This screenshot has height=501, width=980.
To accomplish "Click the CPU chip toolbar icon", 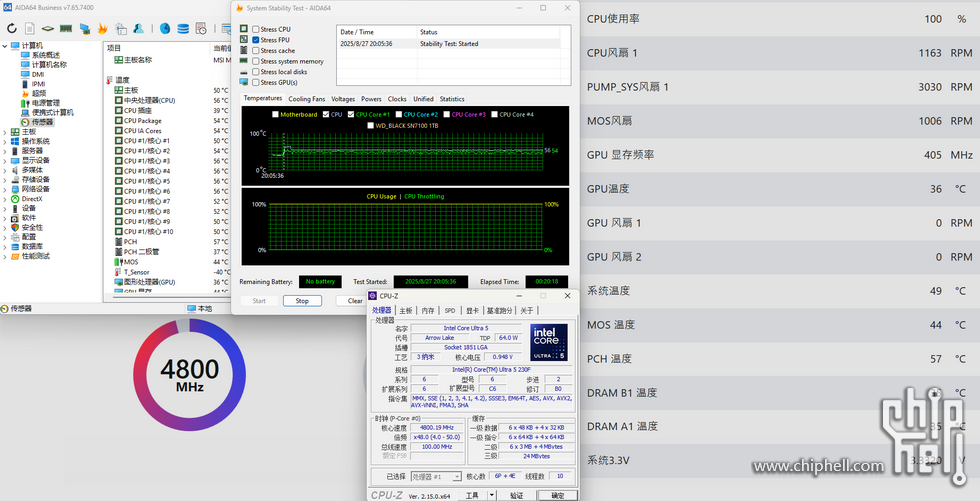I will point(48,28).
